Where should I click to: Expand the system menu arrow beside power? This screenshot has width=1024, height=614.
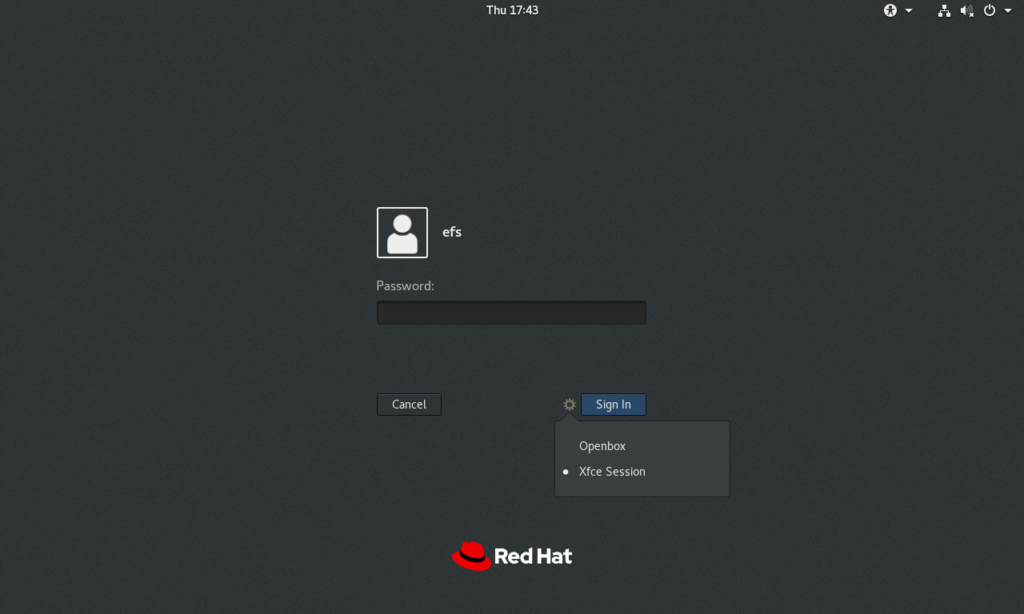[x=1008, y=10]
